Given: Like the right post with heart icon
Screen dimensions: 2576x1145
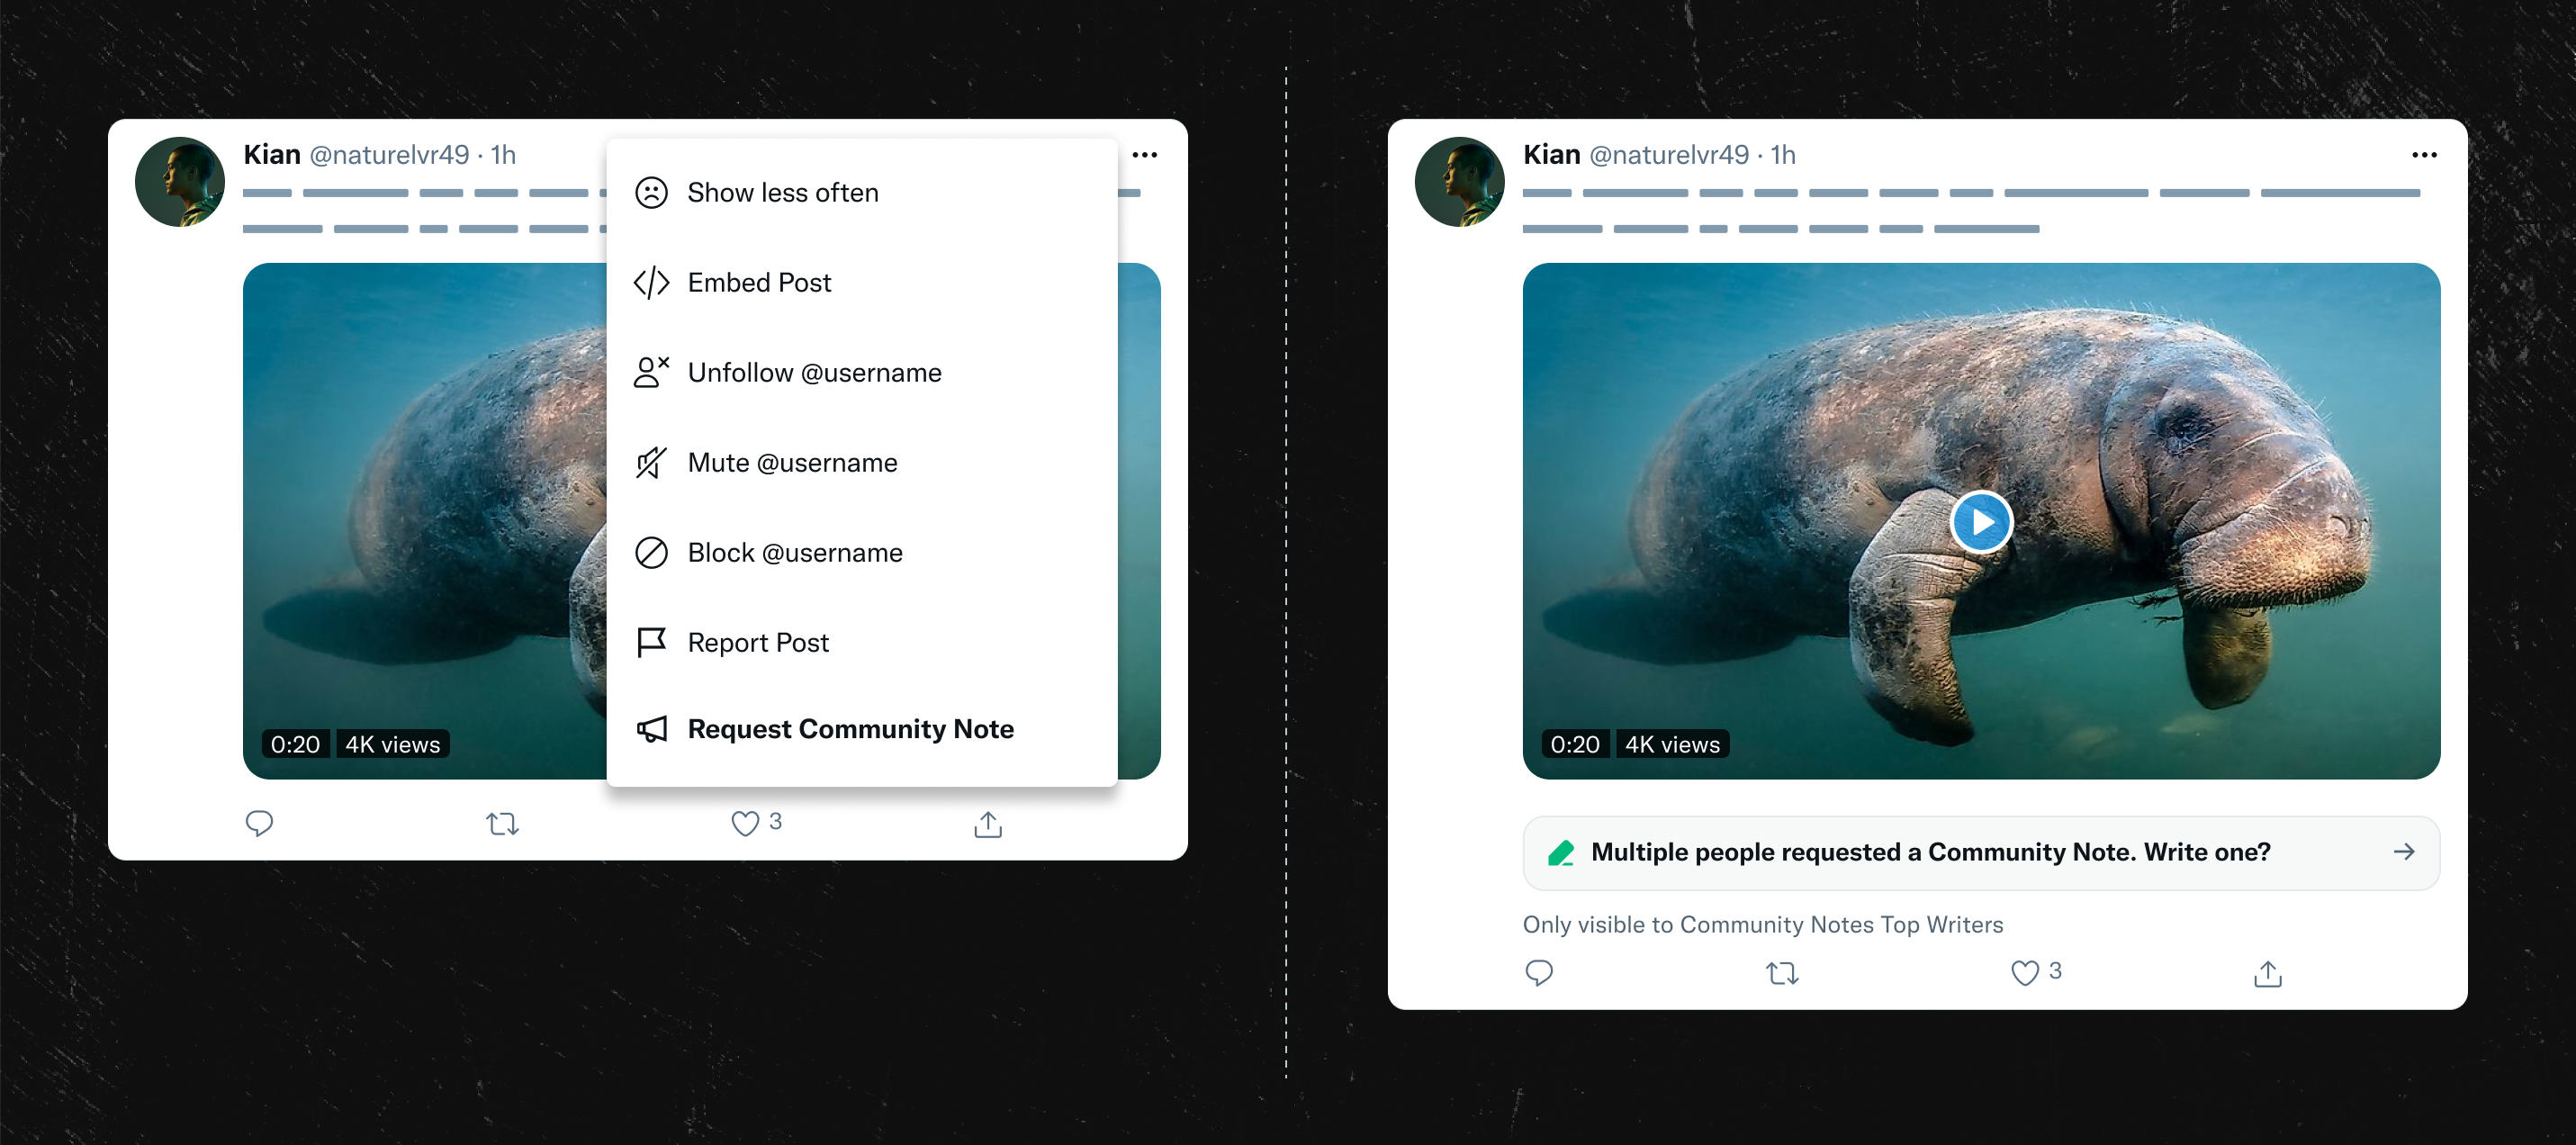Looking at the screenshot, I should (x=2024, y=972).
